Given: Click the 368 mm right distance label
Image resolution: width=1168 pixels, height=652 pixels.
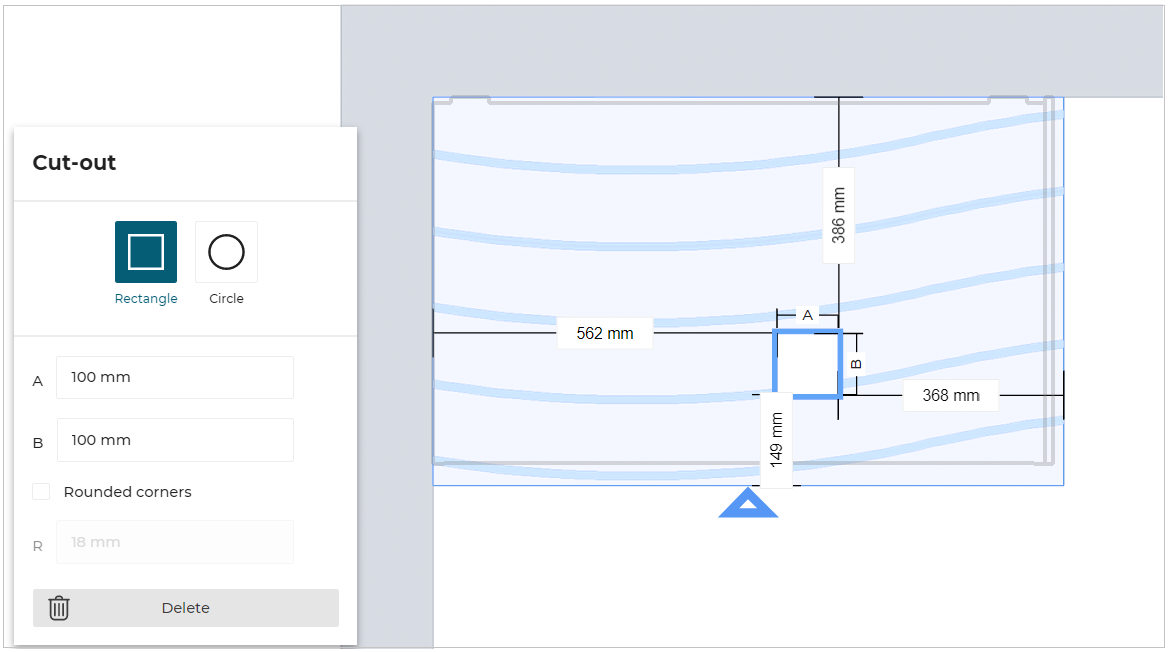Looking at the screenshot, I should (950, 395).
